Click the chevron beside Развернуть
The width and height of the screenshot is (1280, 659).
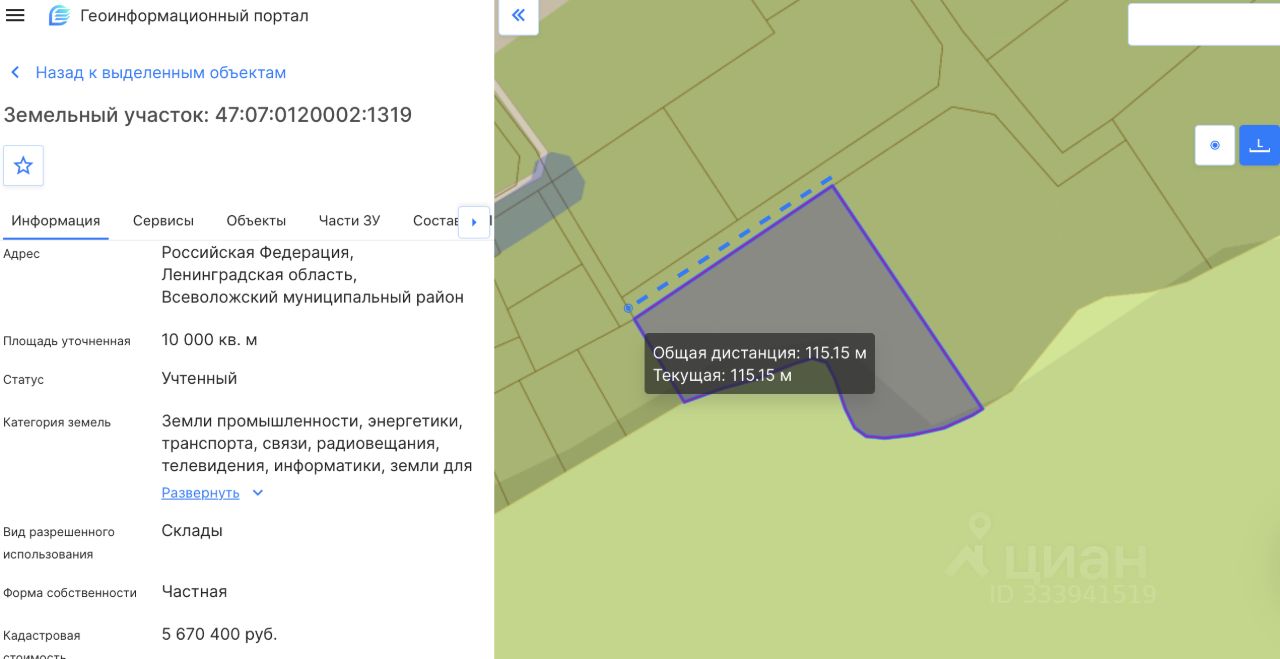[257, 493]
